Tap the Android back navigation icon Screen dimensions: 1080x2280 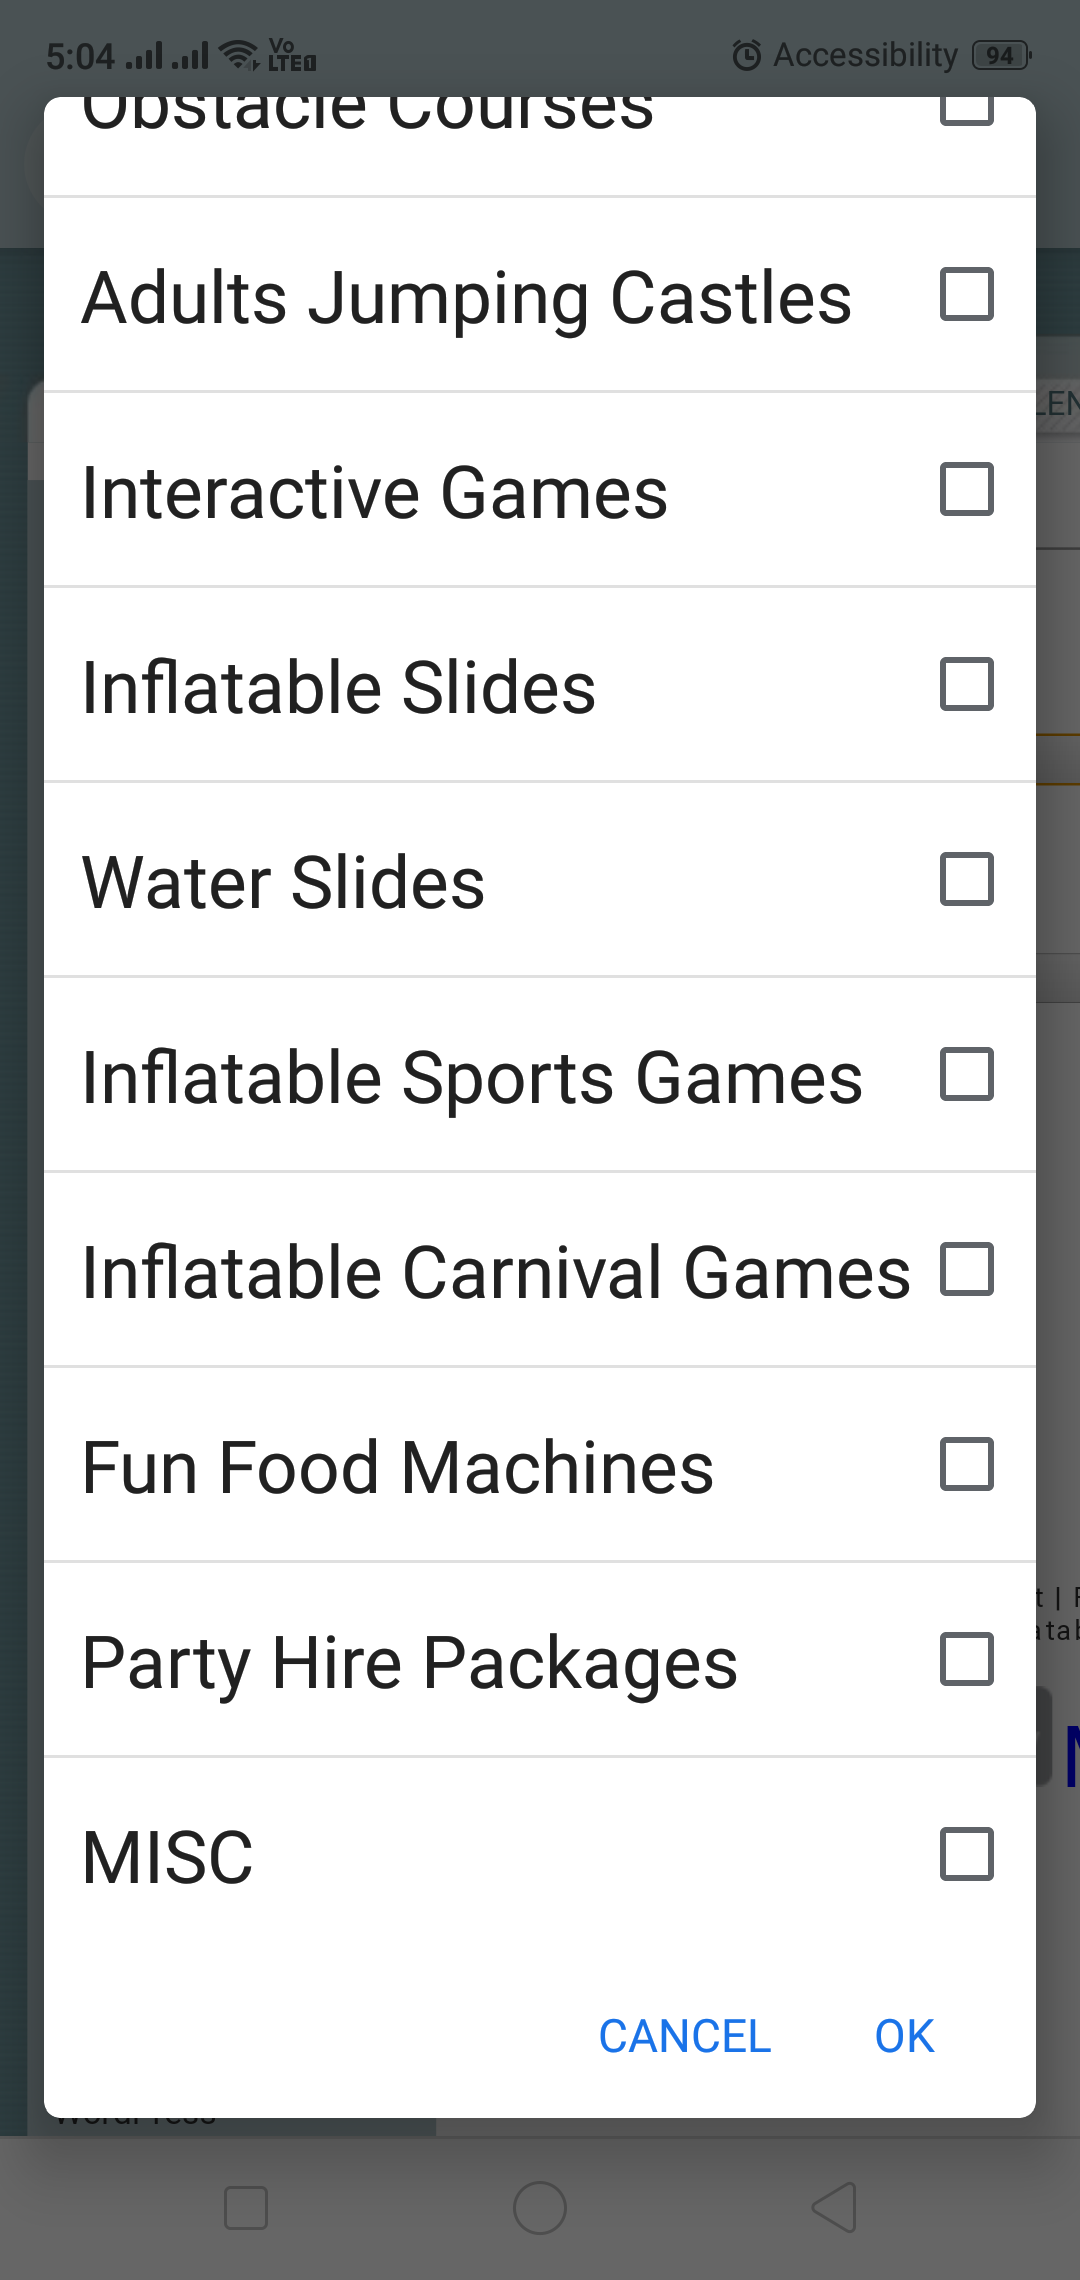(x=835, y=2207)
